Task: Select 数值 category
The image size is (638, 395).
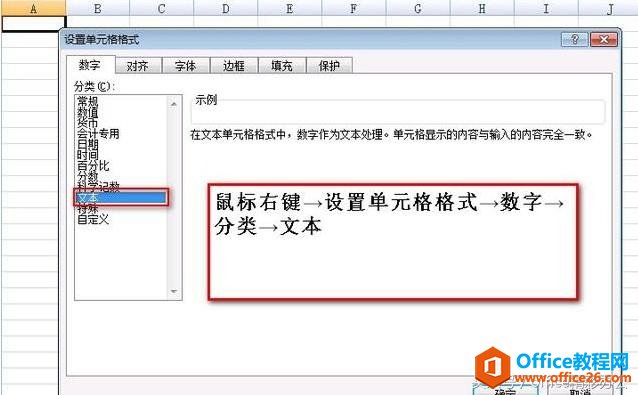Action: (x=88, y=112)
